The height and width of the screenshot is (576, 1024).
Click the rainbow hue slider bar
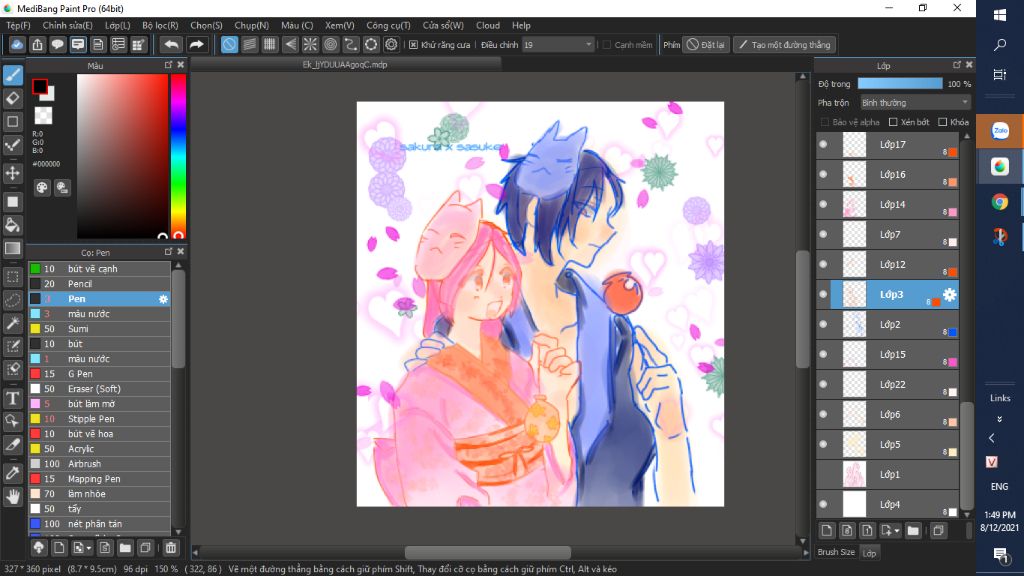tap(178, 155)
